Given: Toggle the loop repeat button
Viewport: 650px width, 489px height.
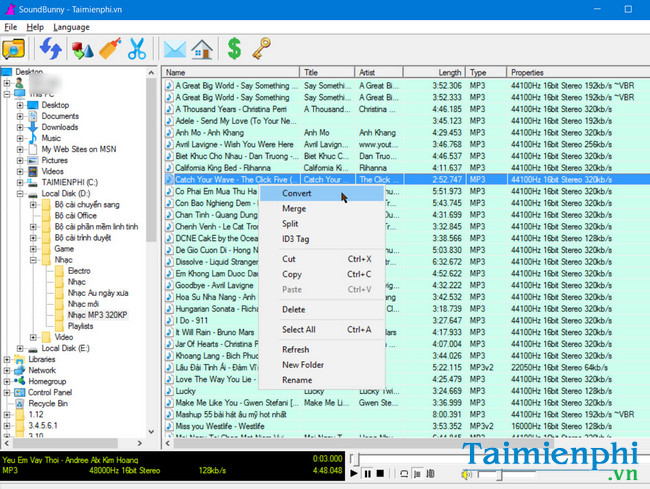Looking at the screenshot, I should 404,473.
